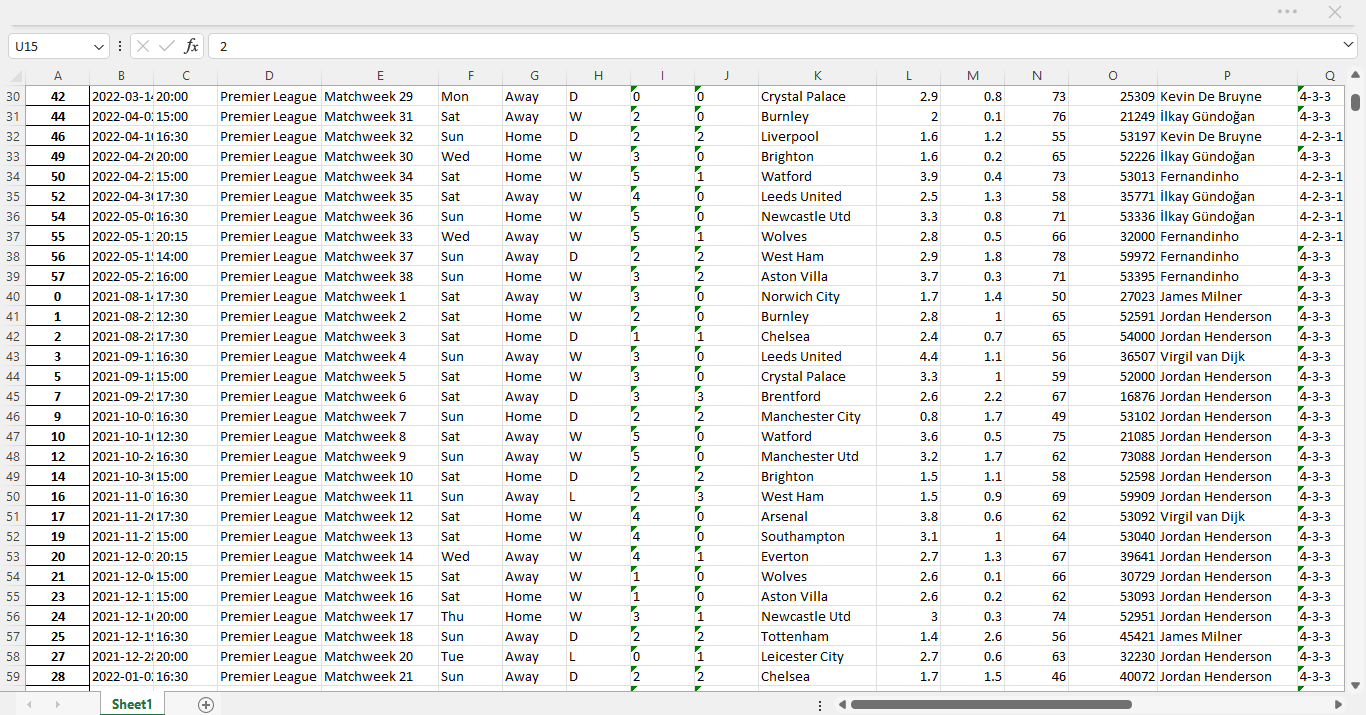Image resolution: width=1366 pixels, height=715 pixels.
Task: Cancel the cell entry with the X icon
Action: tap(143, 46)
